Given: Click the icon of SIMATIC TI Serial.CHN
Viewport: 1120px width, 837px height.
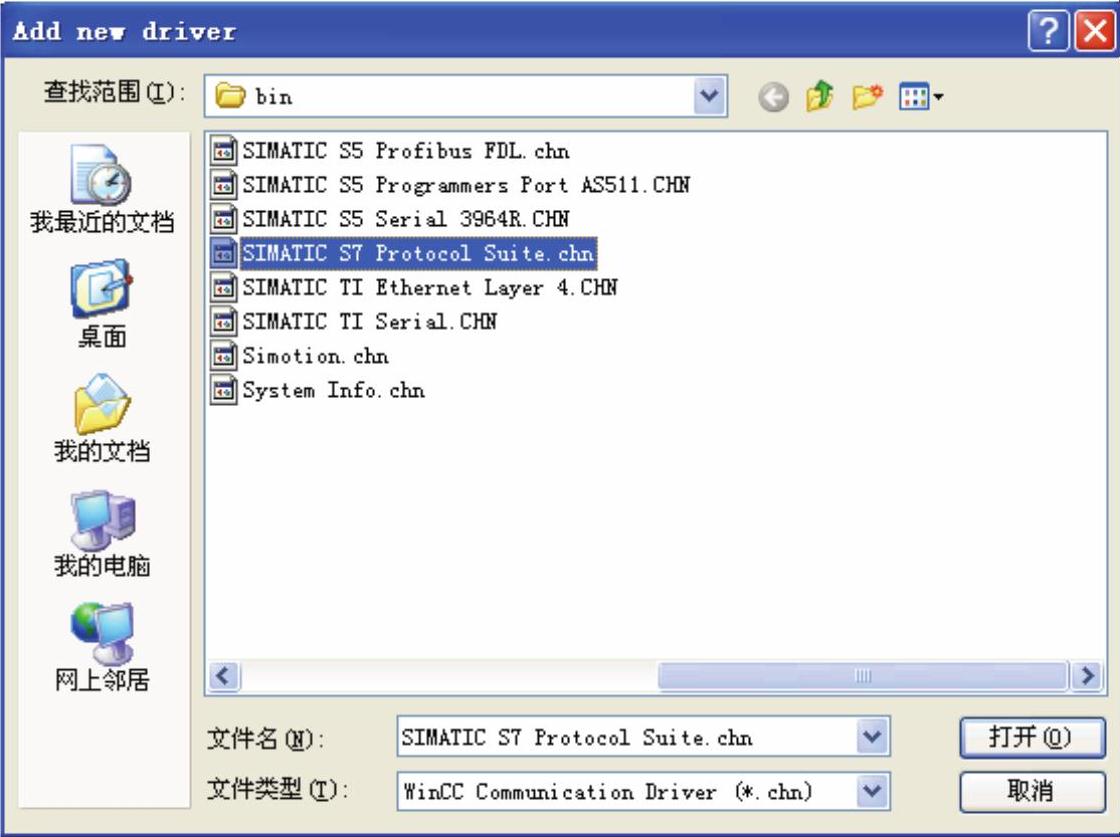Looking at the screenshot, I should click(224, 321).
